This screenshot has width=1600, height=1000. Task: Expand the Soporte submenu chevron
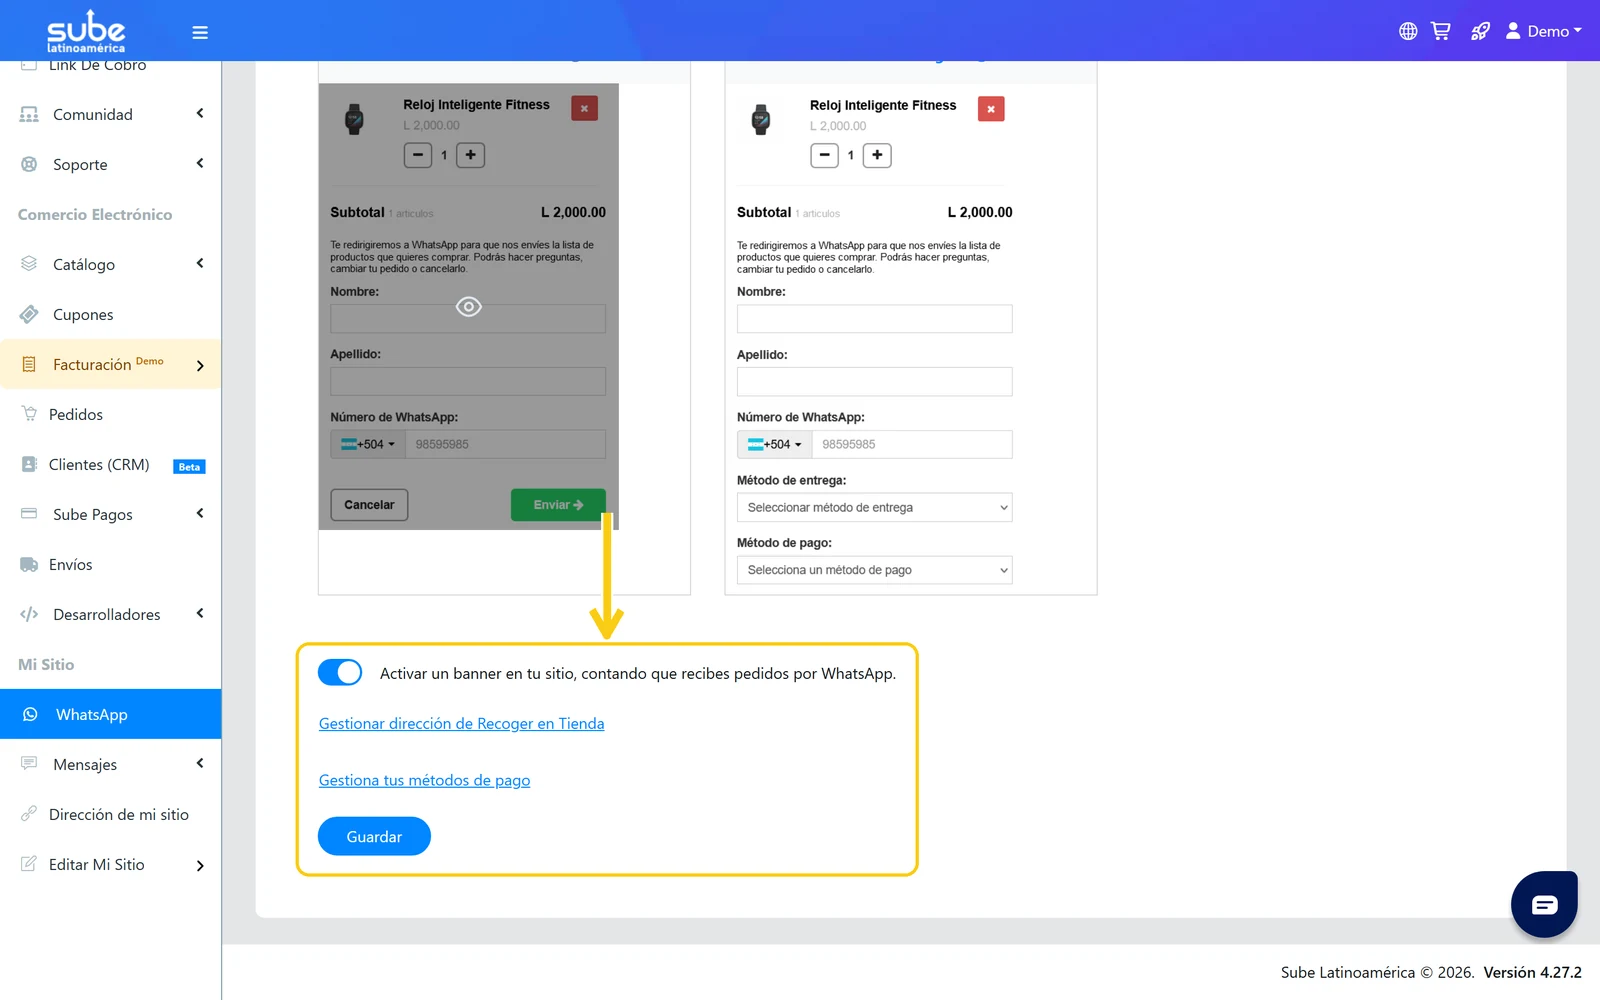click(x=200, y=163)
